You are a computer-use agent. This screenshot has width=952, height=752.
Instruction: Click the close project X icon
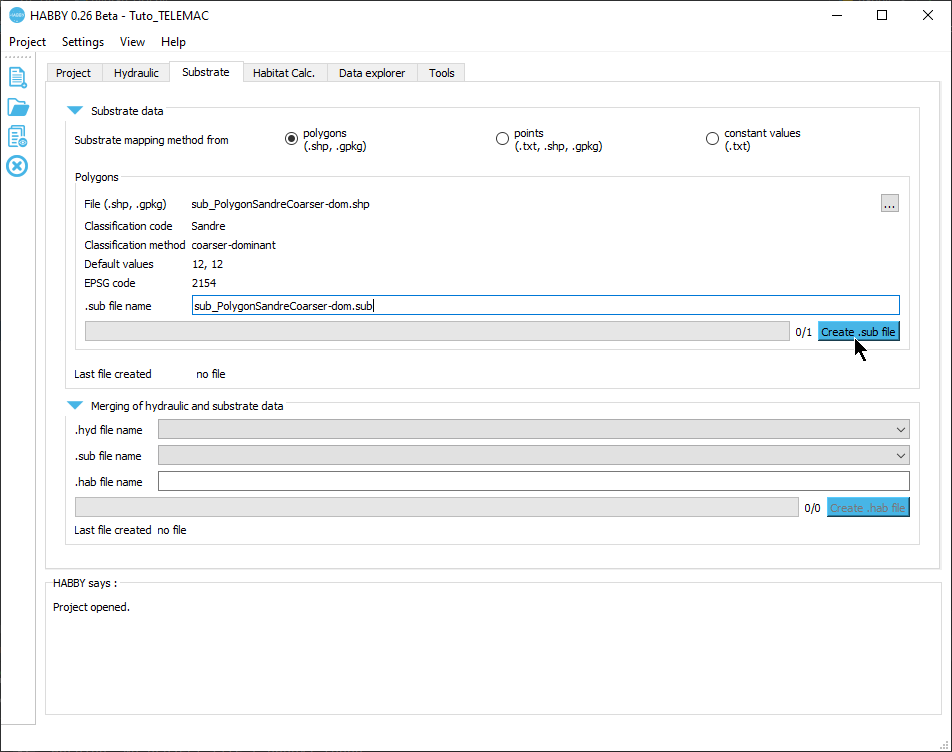[x=17, y=166]
